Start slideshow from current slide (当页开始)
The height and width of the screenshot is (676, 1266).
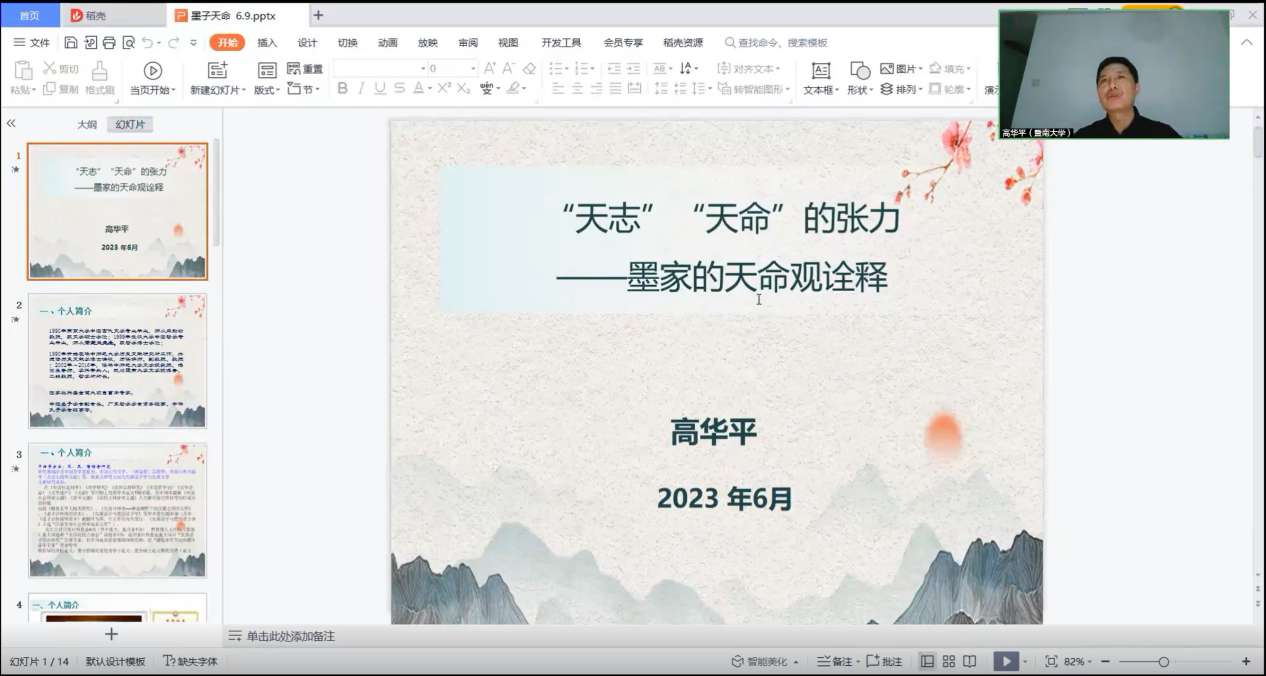152,71
